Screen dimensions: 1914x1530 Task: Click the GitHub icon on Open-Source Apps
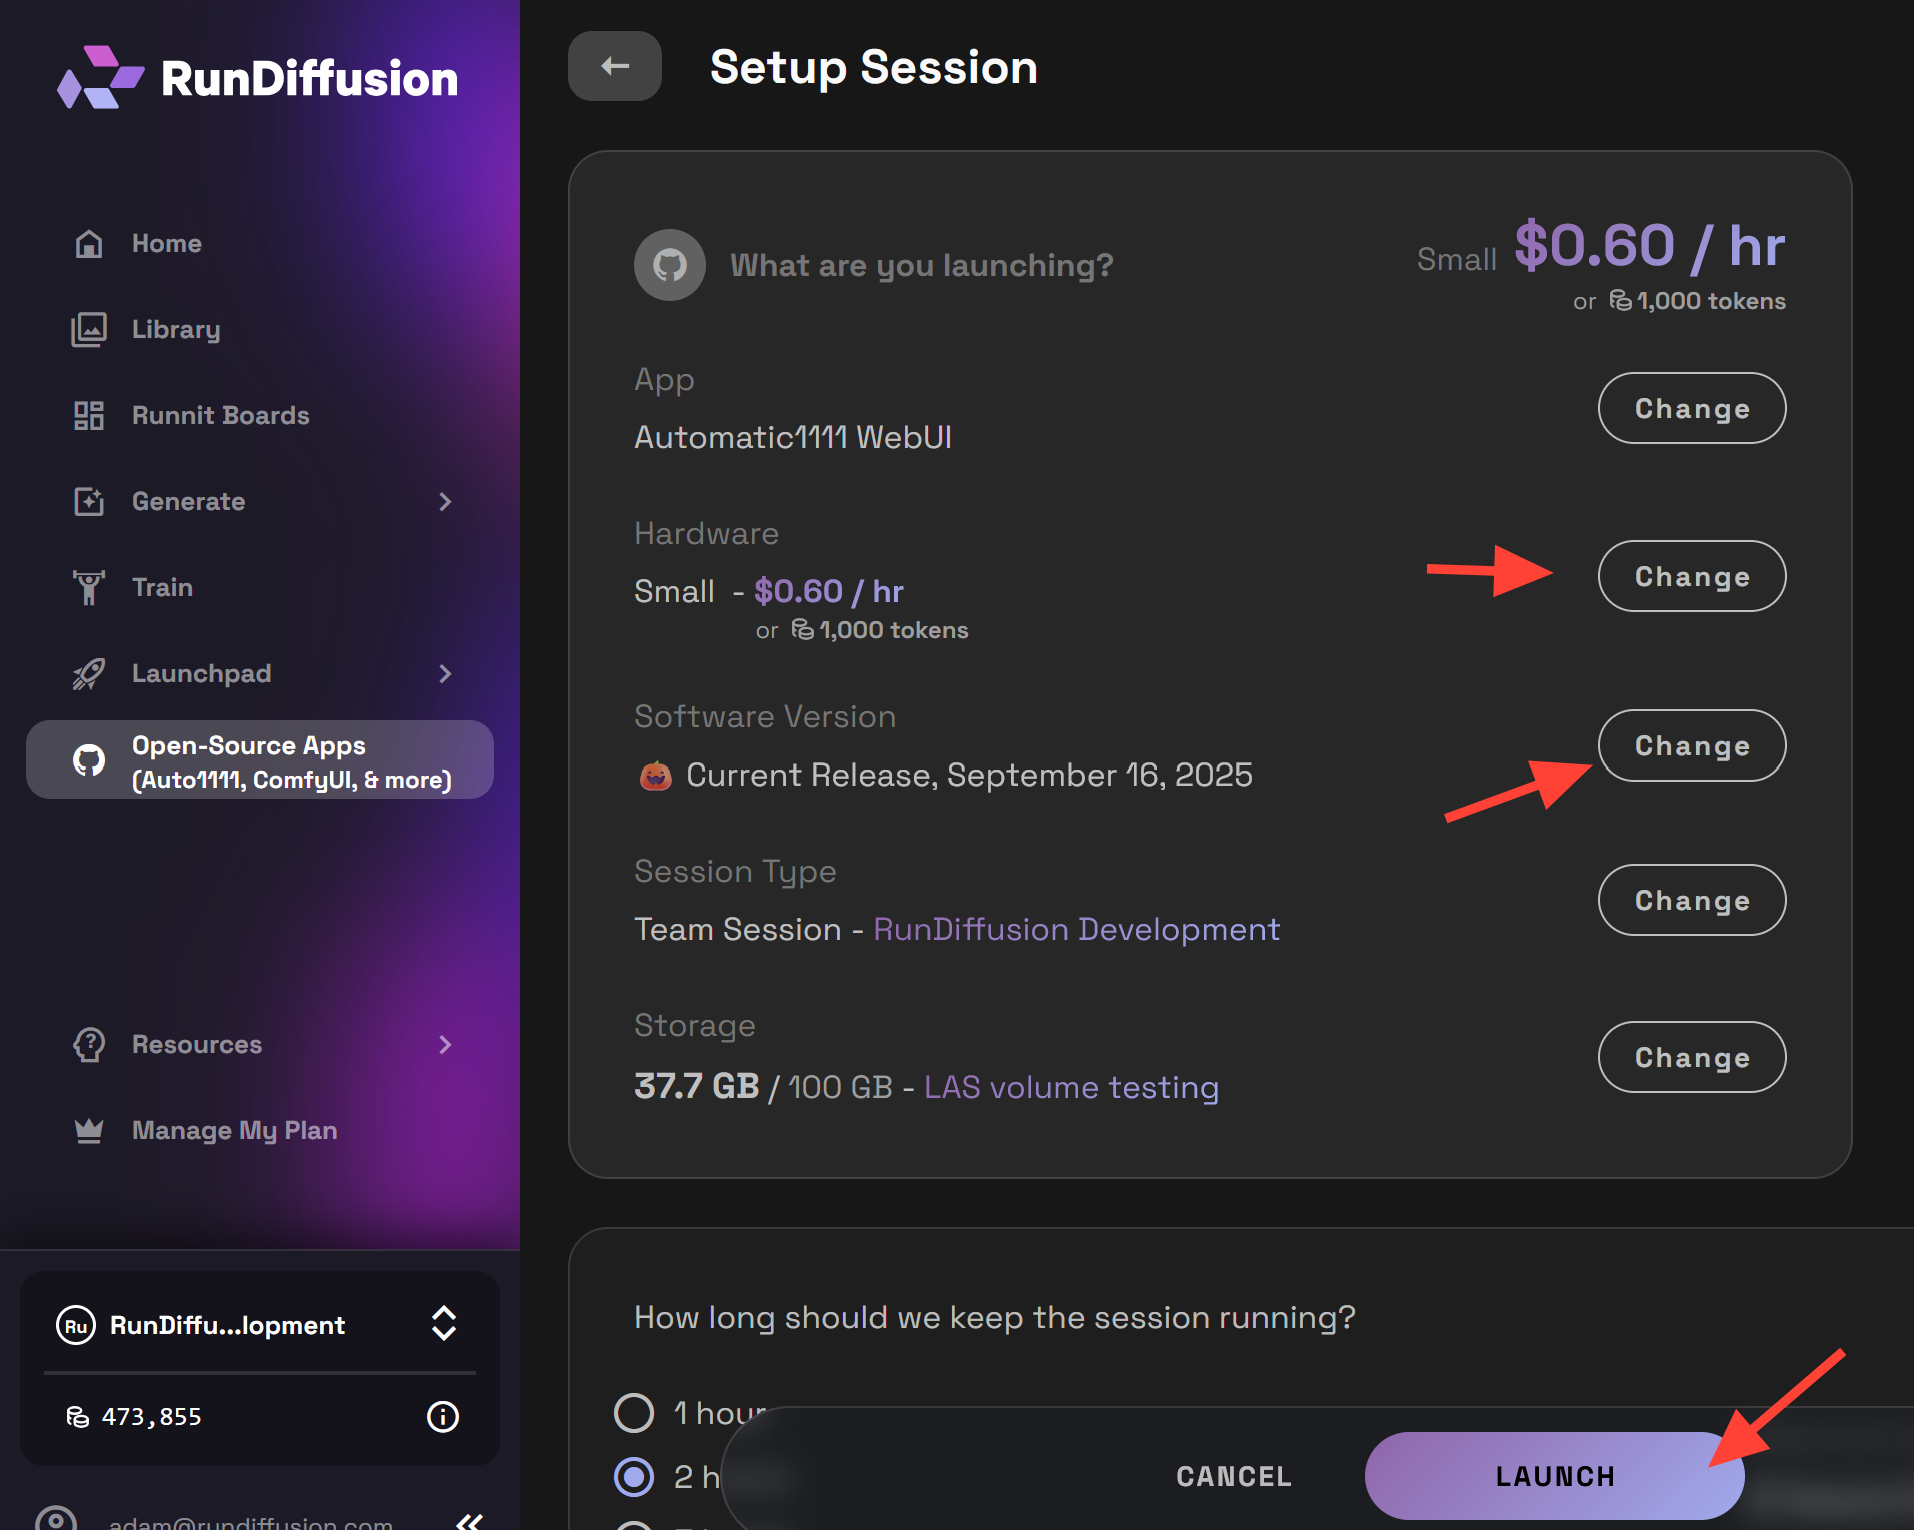[x=90, y=760]
